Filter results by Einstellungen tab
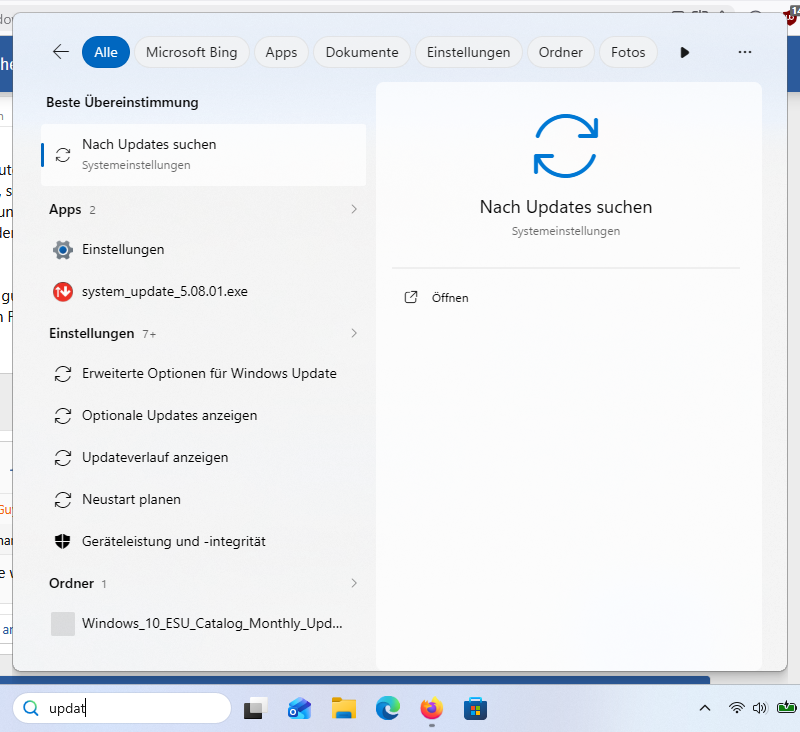The width and height of the screenshot is (800, 732). [x=468, y=52]
